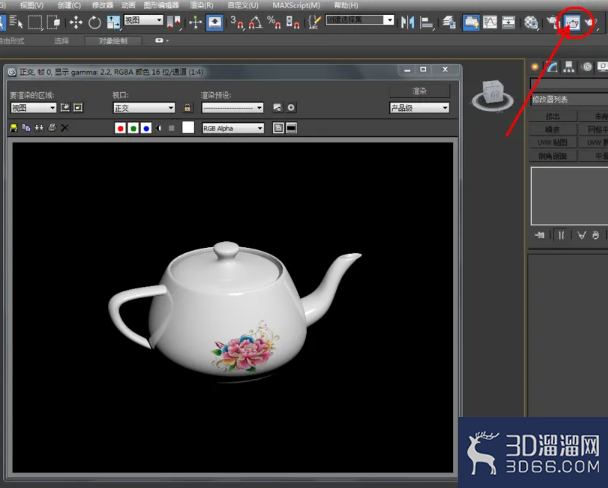This screenshot has width=608, height=488.
Task: Click Auto Region Selected icon
Action: [78, 107]
